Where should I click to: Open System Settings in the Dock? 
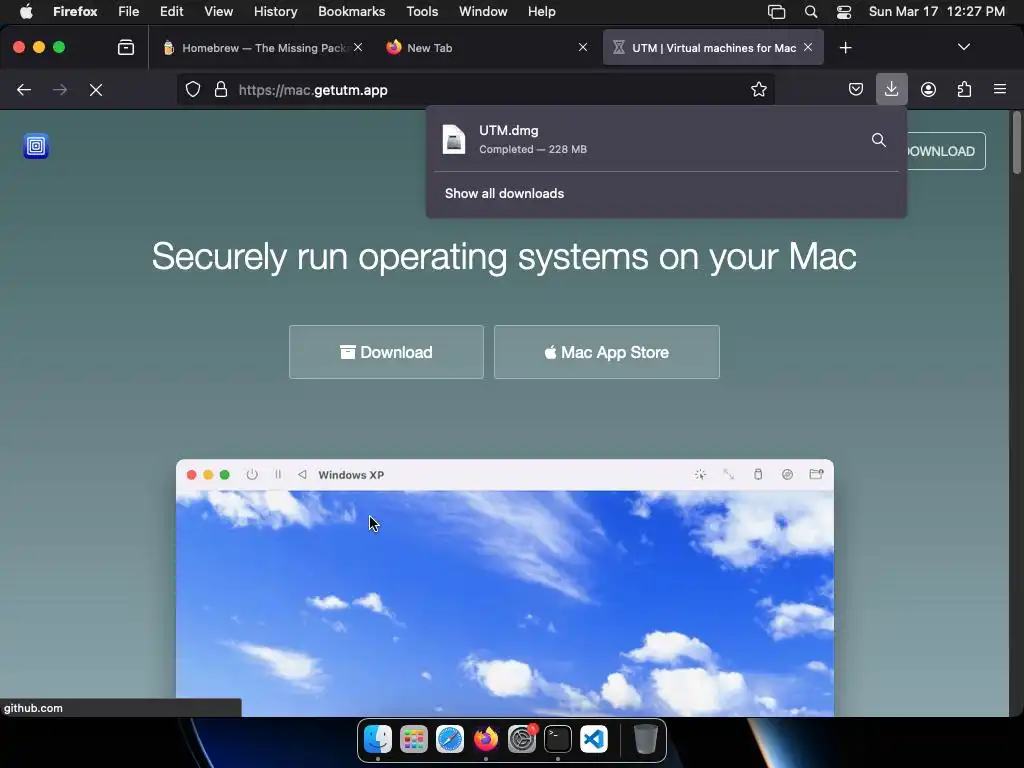pos(522,739)
